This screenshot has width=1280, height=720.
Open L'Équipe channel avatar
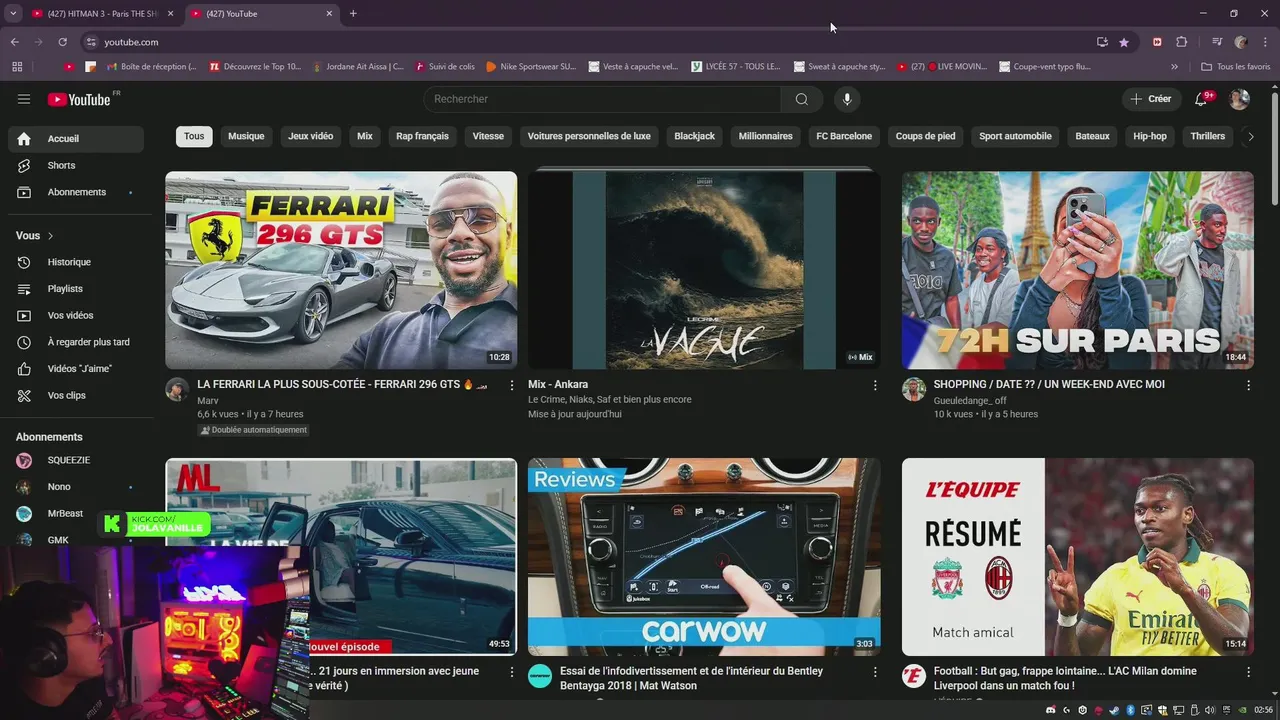tap(914, 676)
